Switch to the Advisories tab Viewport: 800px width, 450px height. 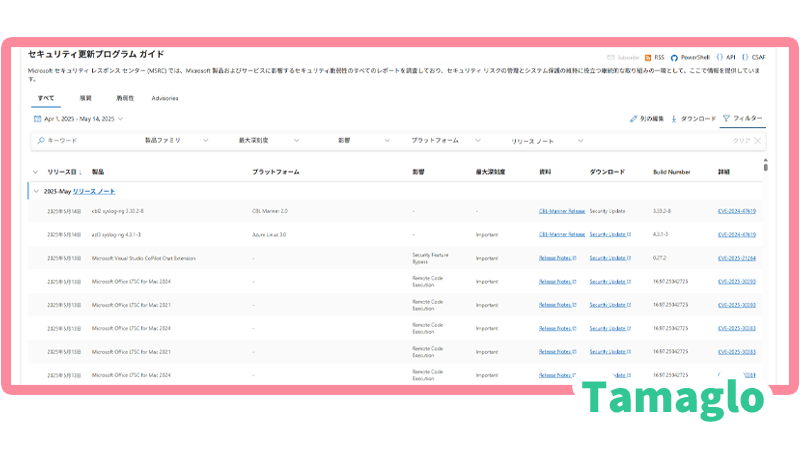click(x=165, y=98)
